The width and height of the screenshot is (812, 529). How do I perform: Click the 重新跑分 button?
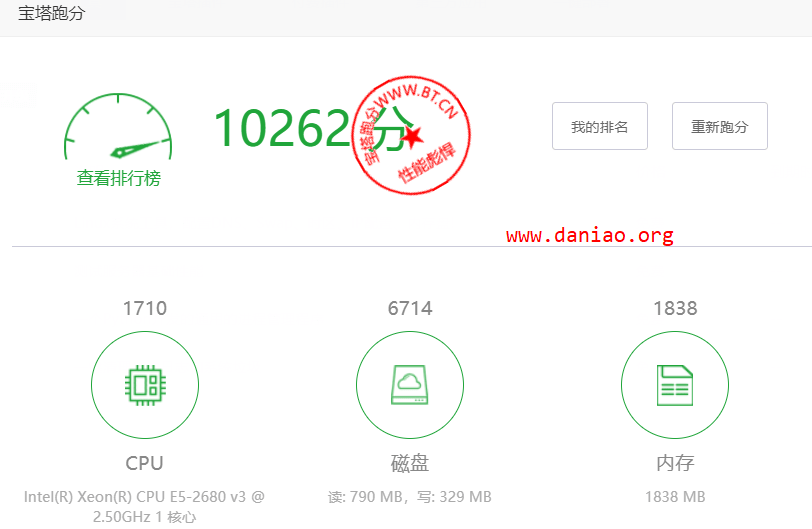coord(720,126)
